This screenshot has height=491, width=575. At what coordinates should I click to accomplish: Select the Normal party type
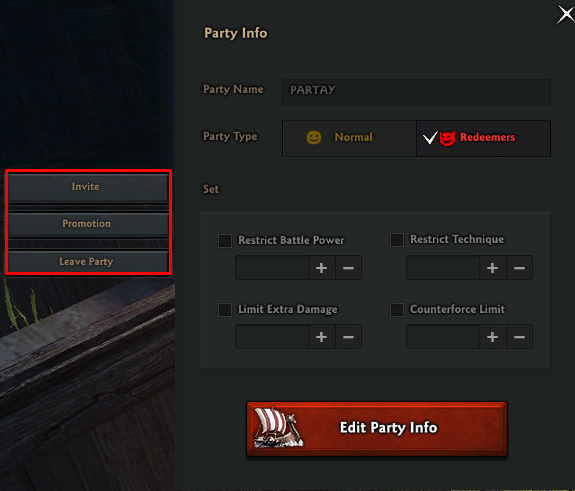[349, 138]
